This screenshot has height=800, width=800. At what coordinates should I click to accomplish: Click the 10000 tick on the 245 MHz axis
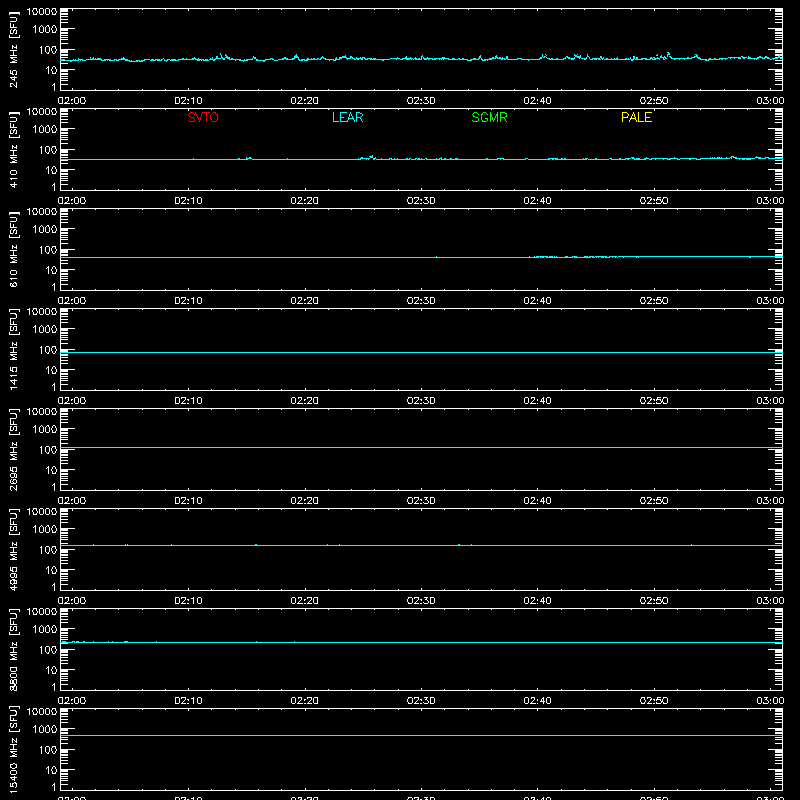42,12
